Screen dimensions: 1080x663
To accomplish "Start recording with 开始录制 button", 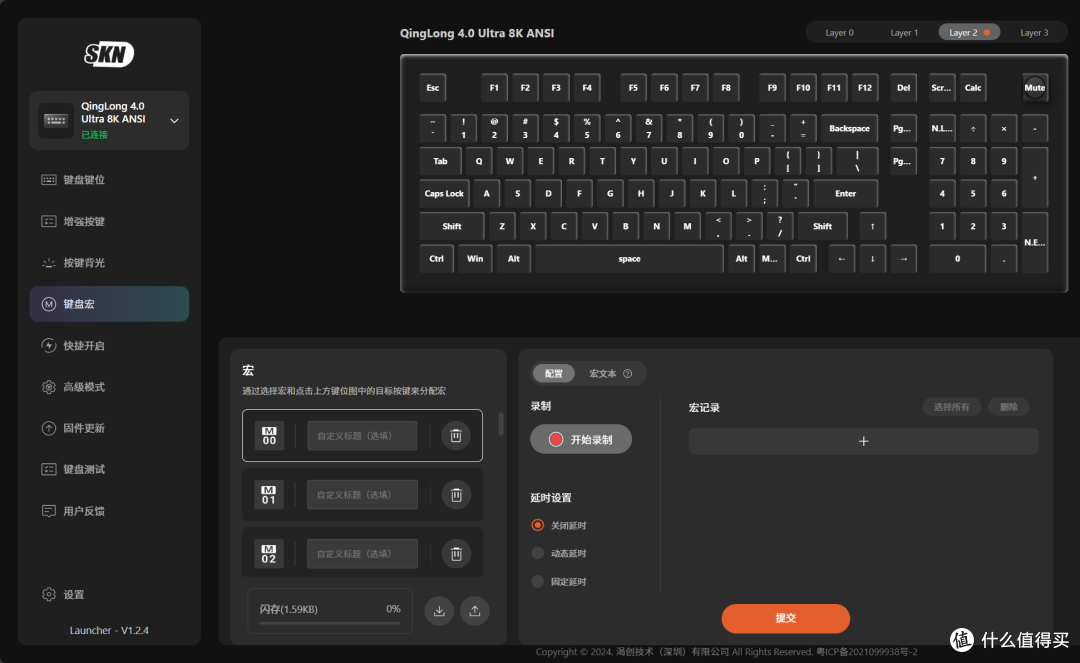I will (581, 439).
